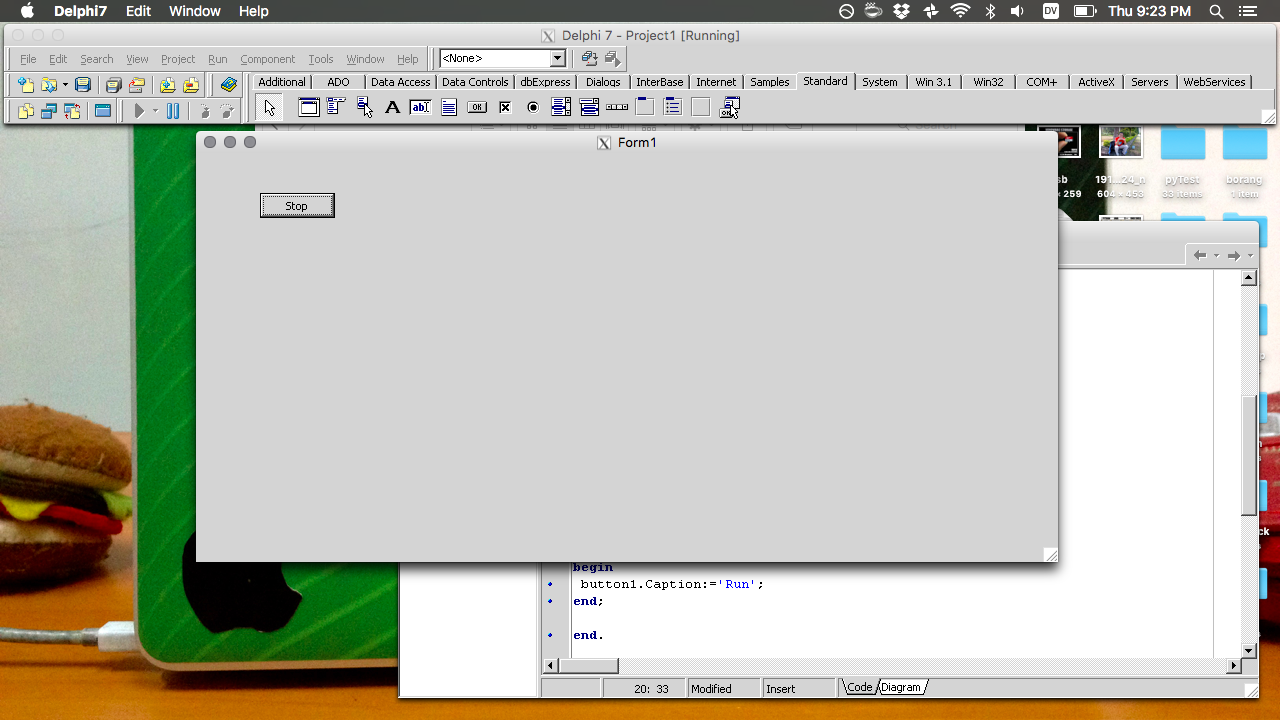
Task: Switch to the Win32 palette tab
Action: click(988, 82)
